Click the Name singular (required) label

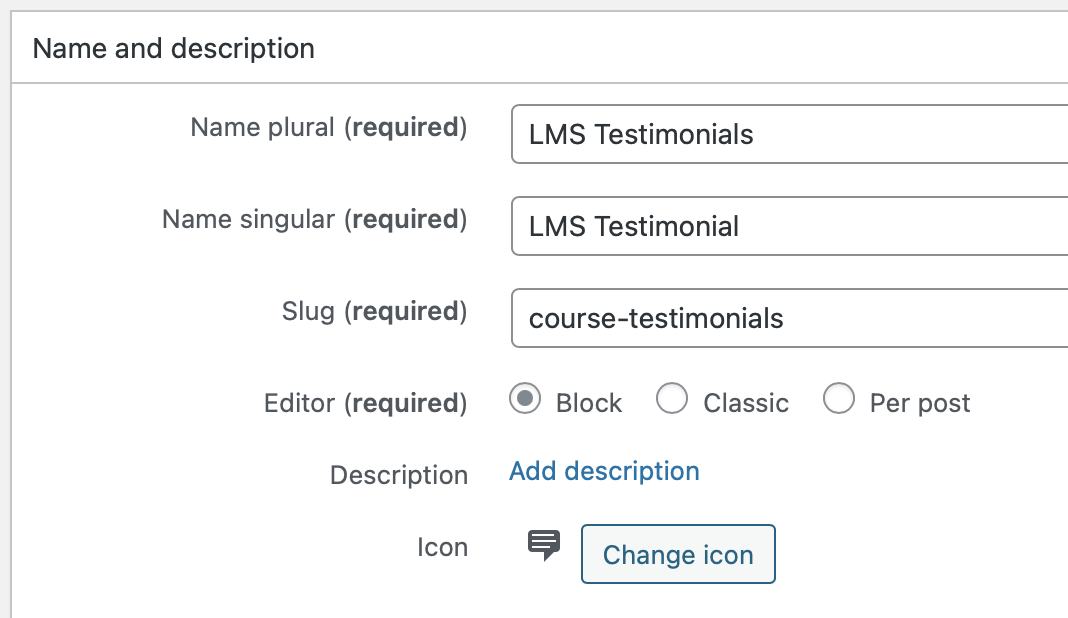click(x=315, y=219)
